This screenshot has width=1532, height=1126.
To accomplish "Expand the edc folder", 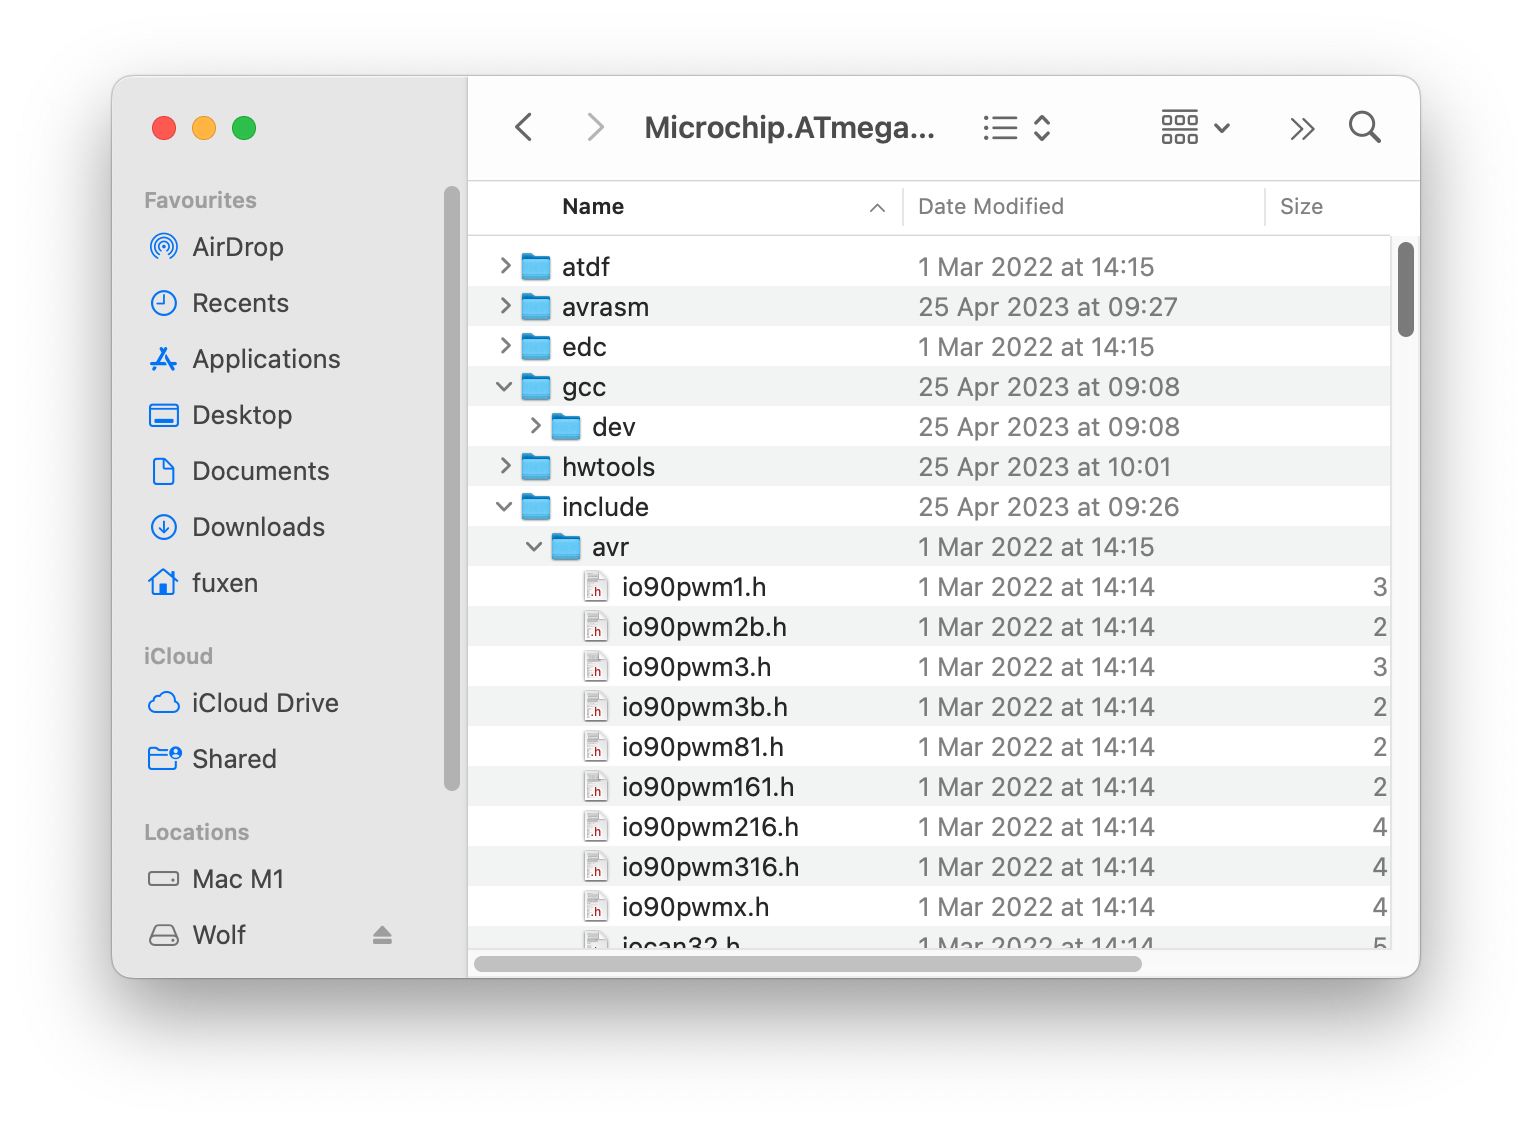I will pyautogui.click(x=505, y=346).
